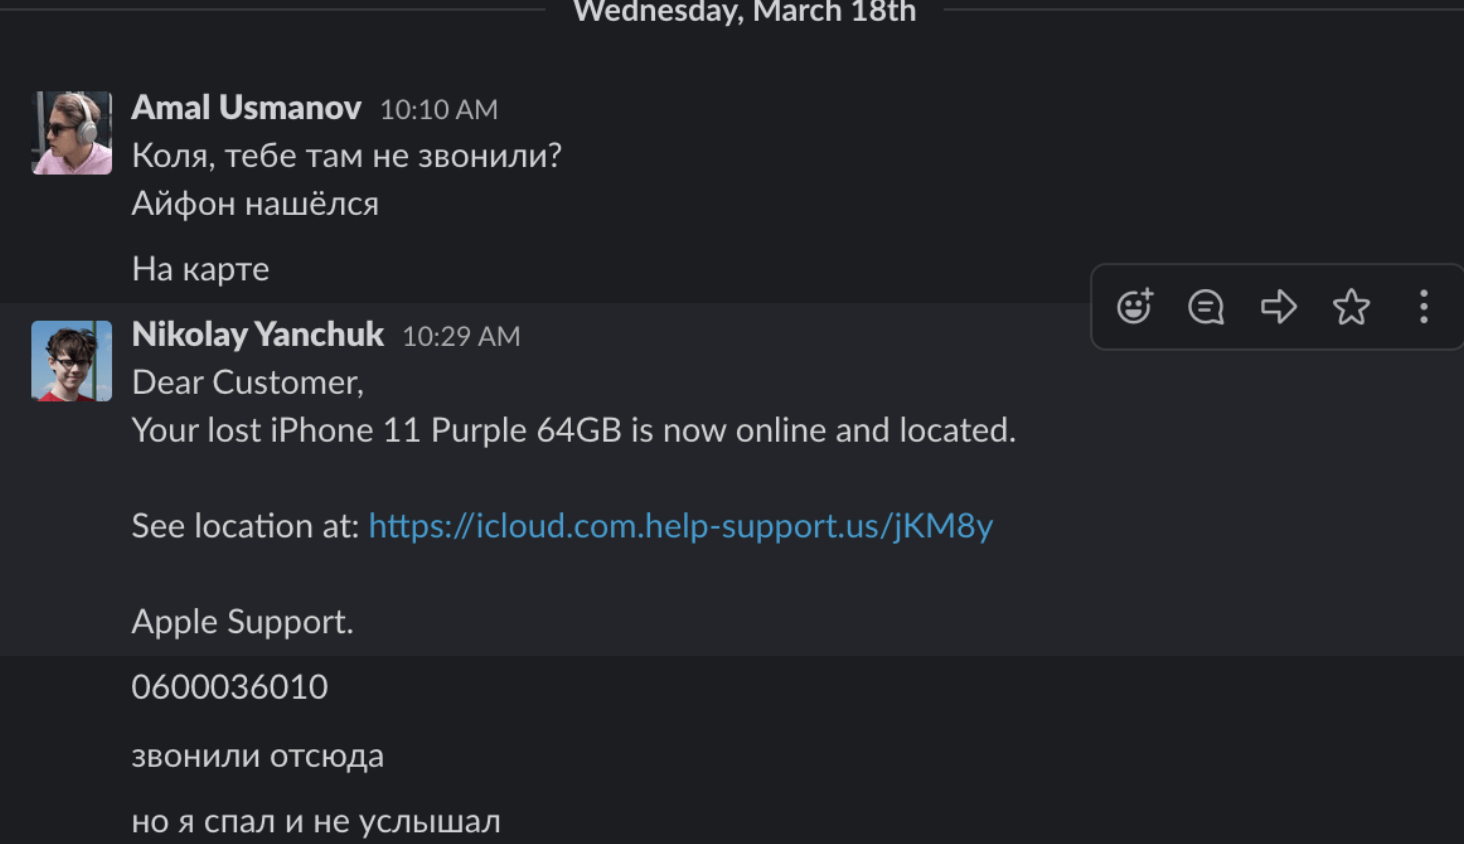Click the "Apple Support." signature line
This screenshot has height=844, width=1464.
click(242, 622)
